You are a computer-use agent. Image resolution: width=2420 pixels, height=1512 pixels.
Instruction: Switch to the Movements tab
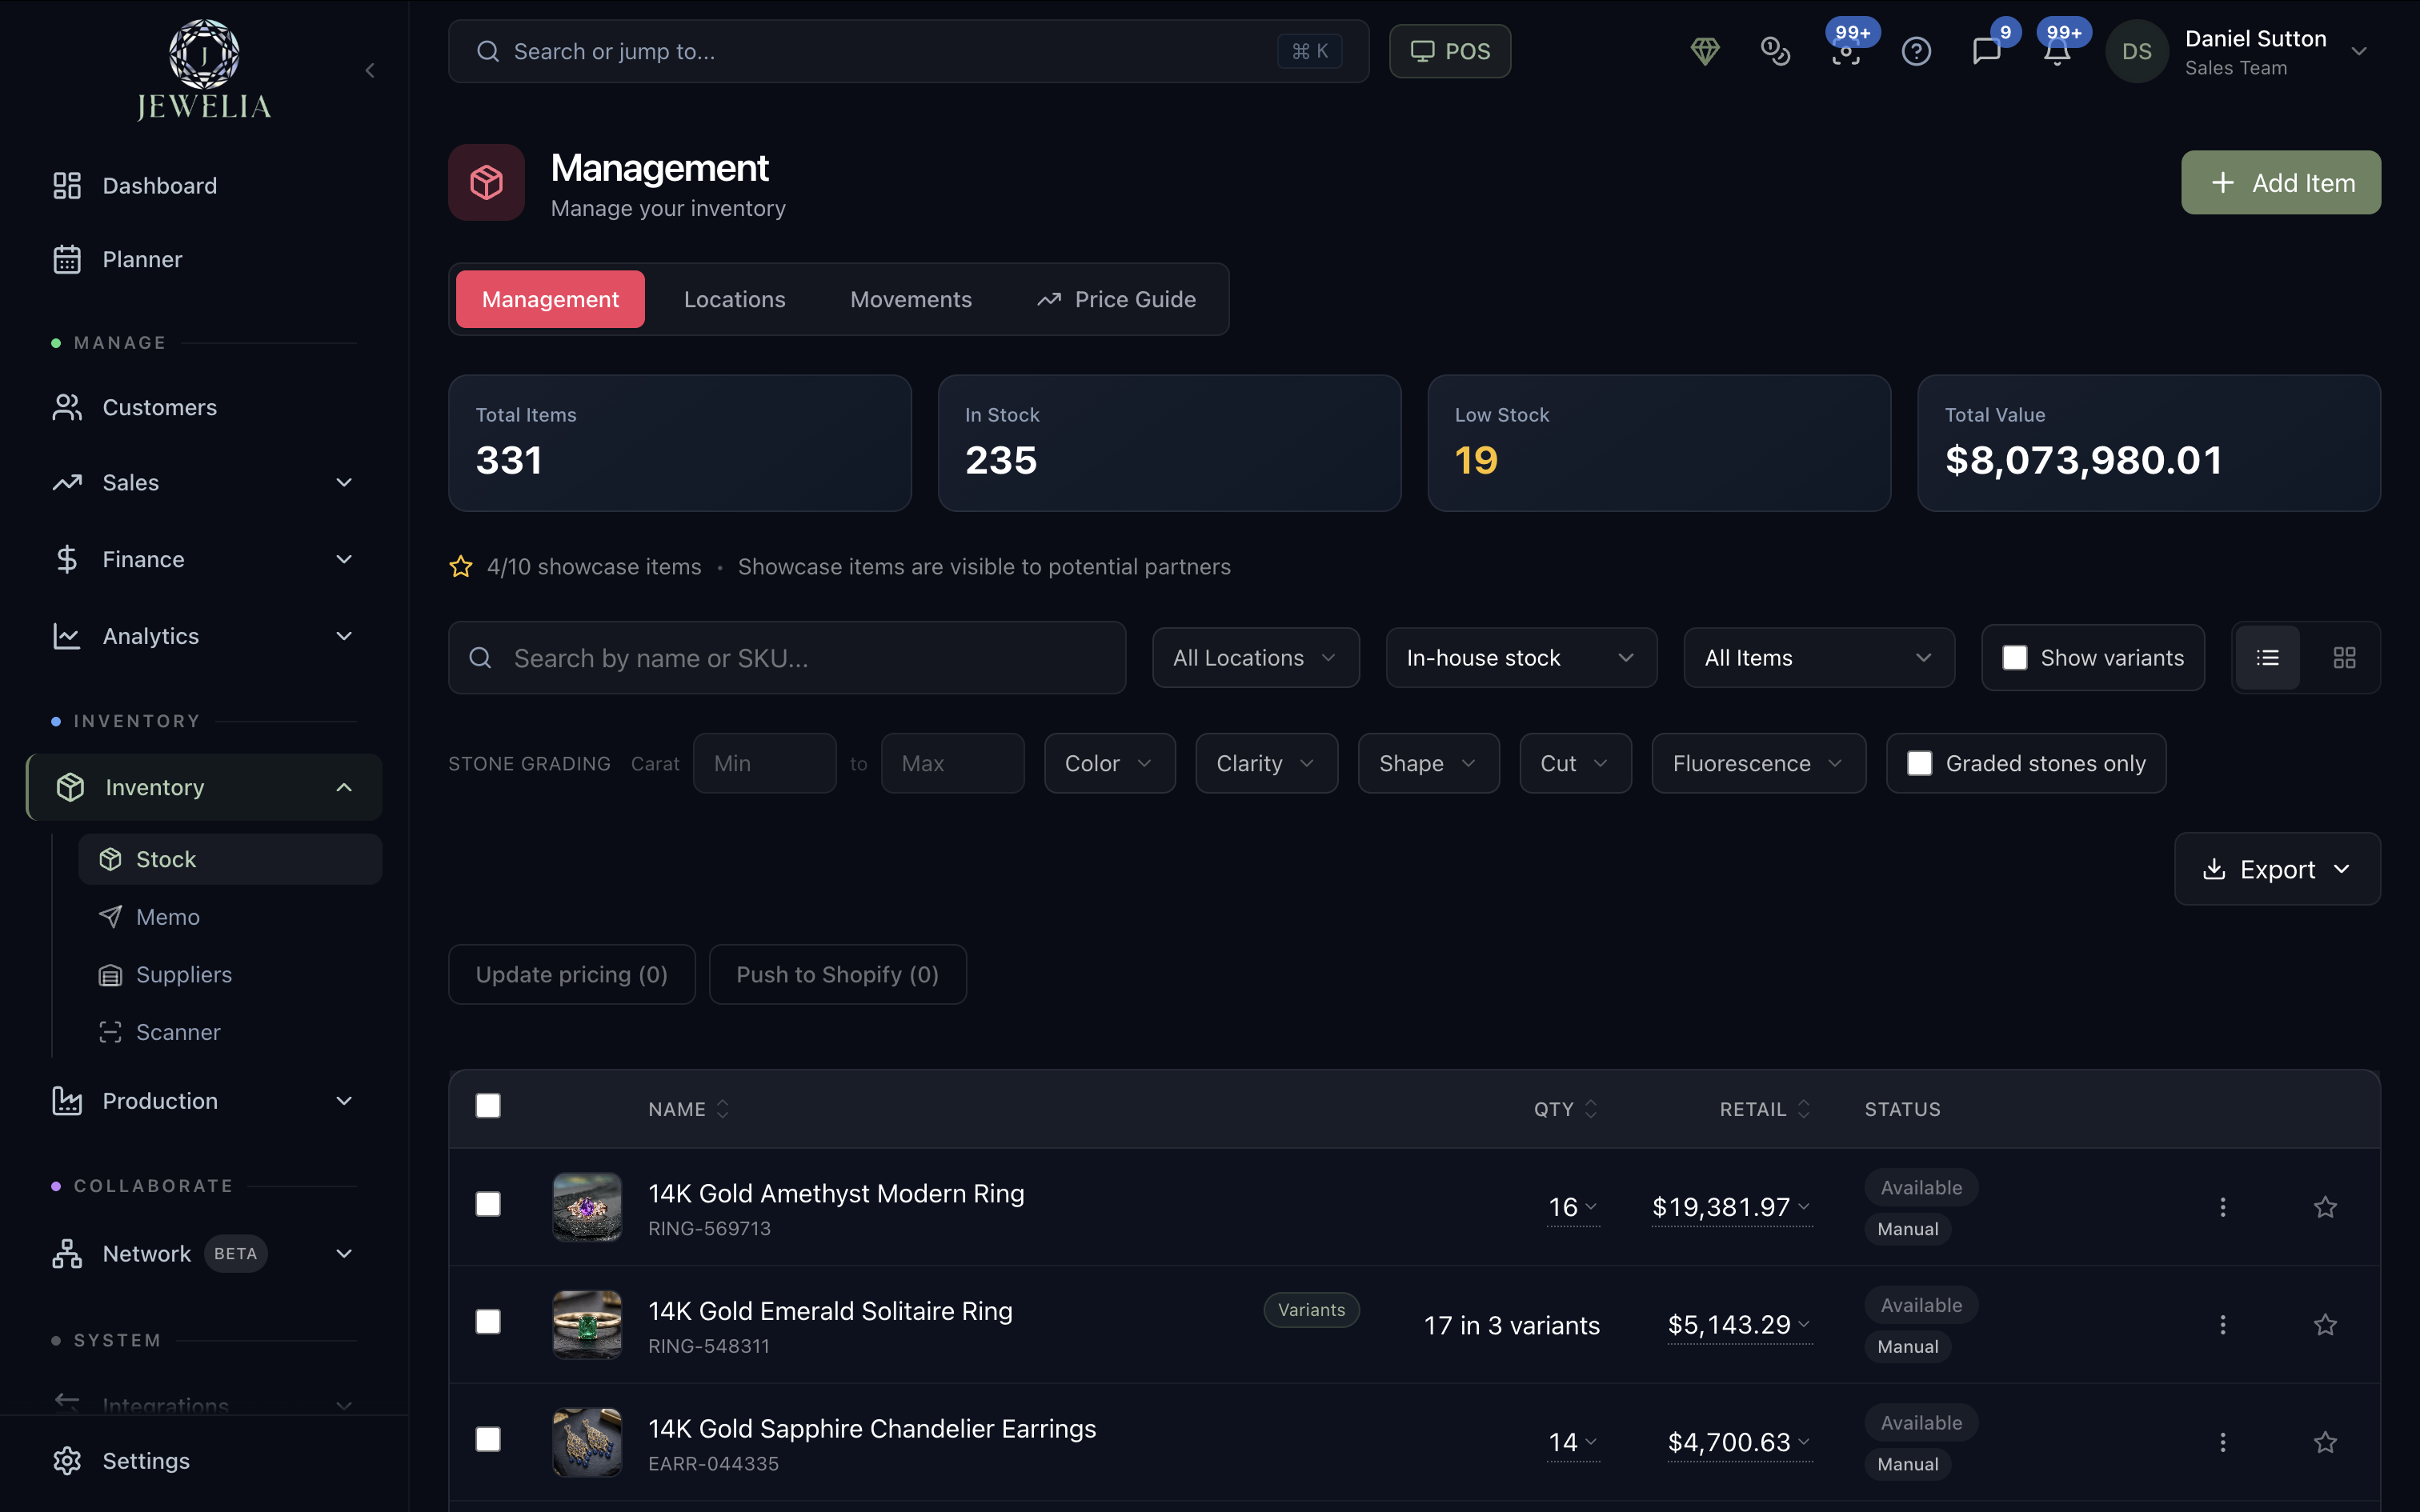pyautogui.click(x=910, y=299)
